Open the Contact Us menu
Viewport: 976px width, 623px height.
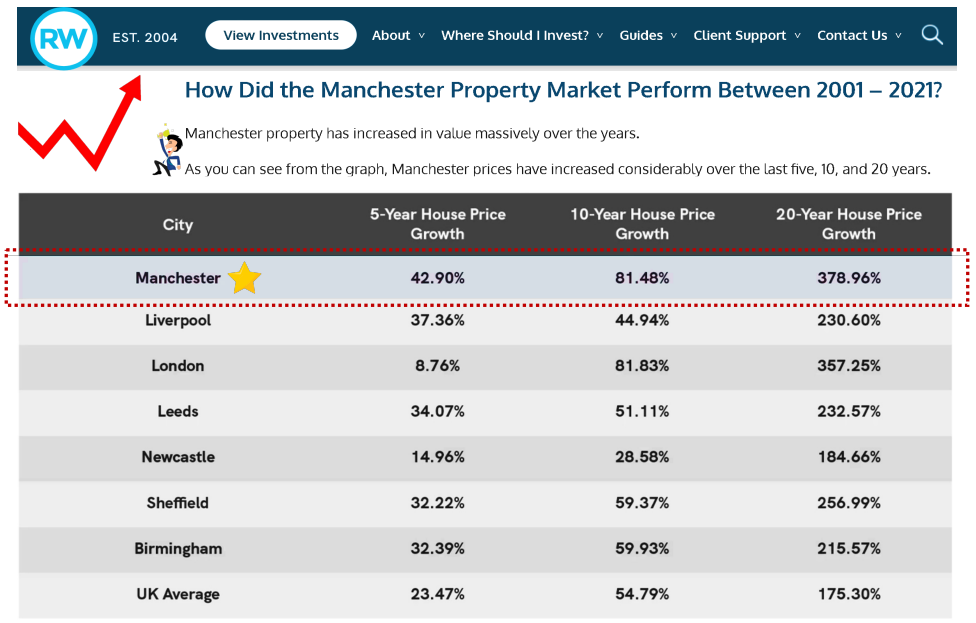click(859, 35)
